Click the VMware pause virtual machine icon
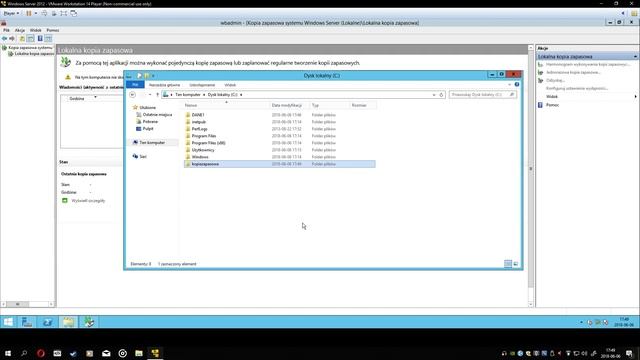This screenshot has height=360, width=640. point(29,13)
